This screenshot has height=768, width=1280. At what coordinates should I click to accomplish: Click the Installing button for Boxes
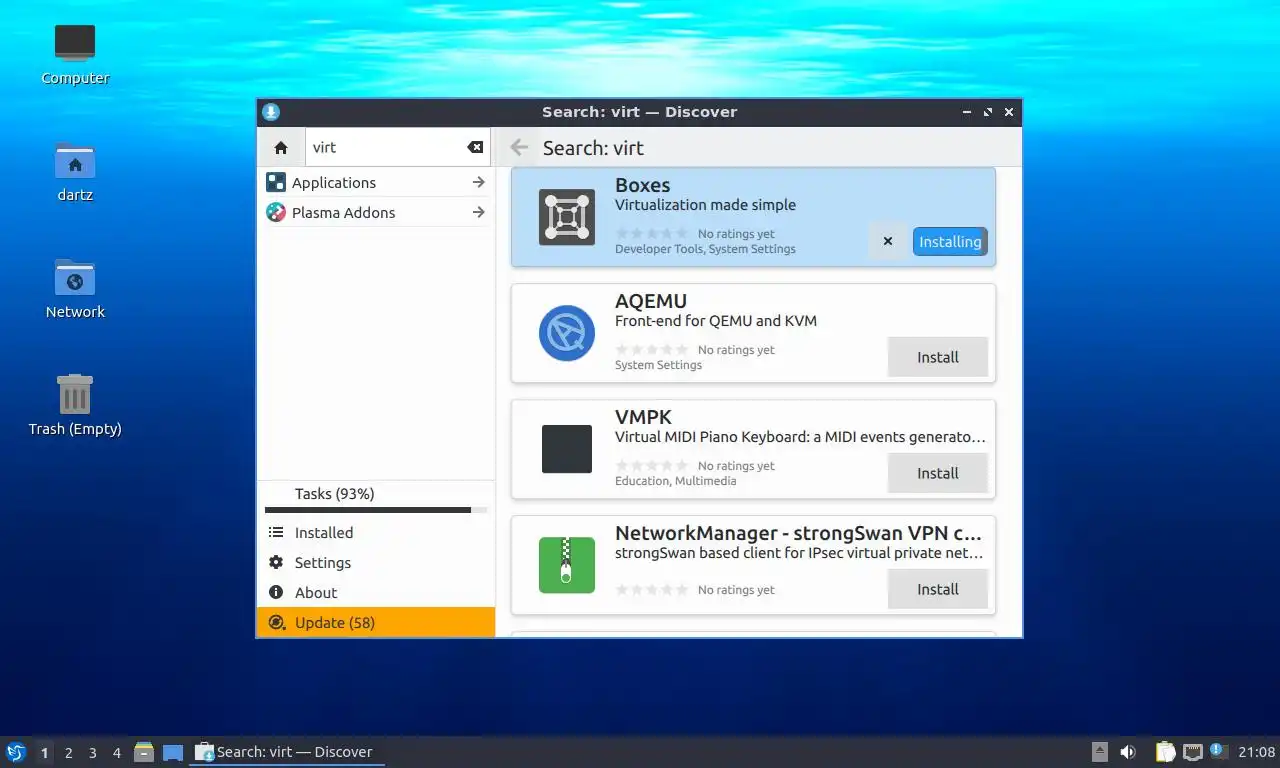[x=950, y=241]
